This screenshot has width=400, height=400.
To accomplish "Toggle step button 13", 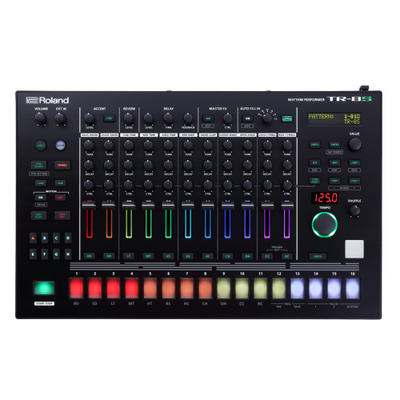I will click(297, 288).
